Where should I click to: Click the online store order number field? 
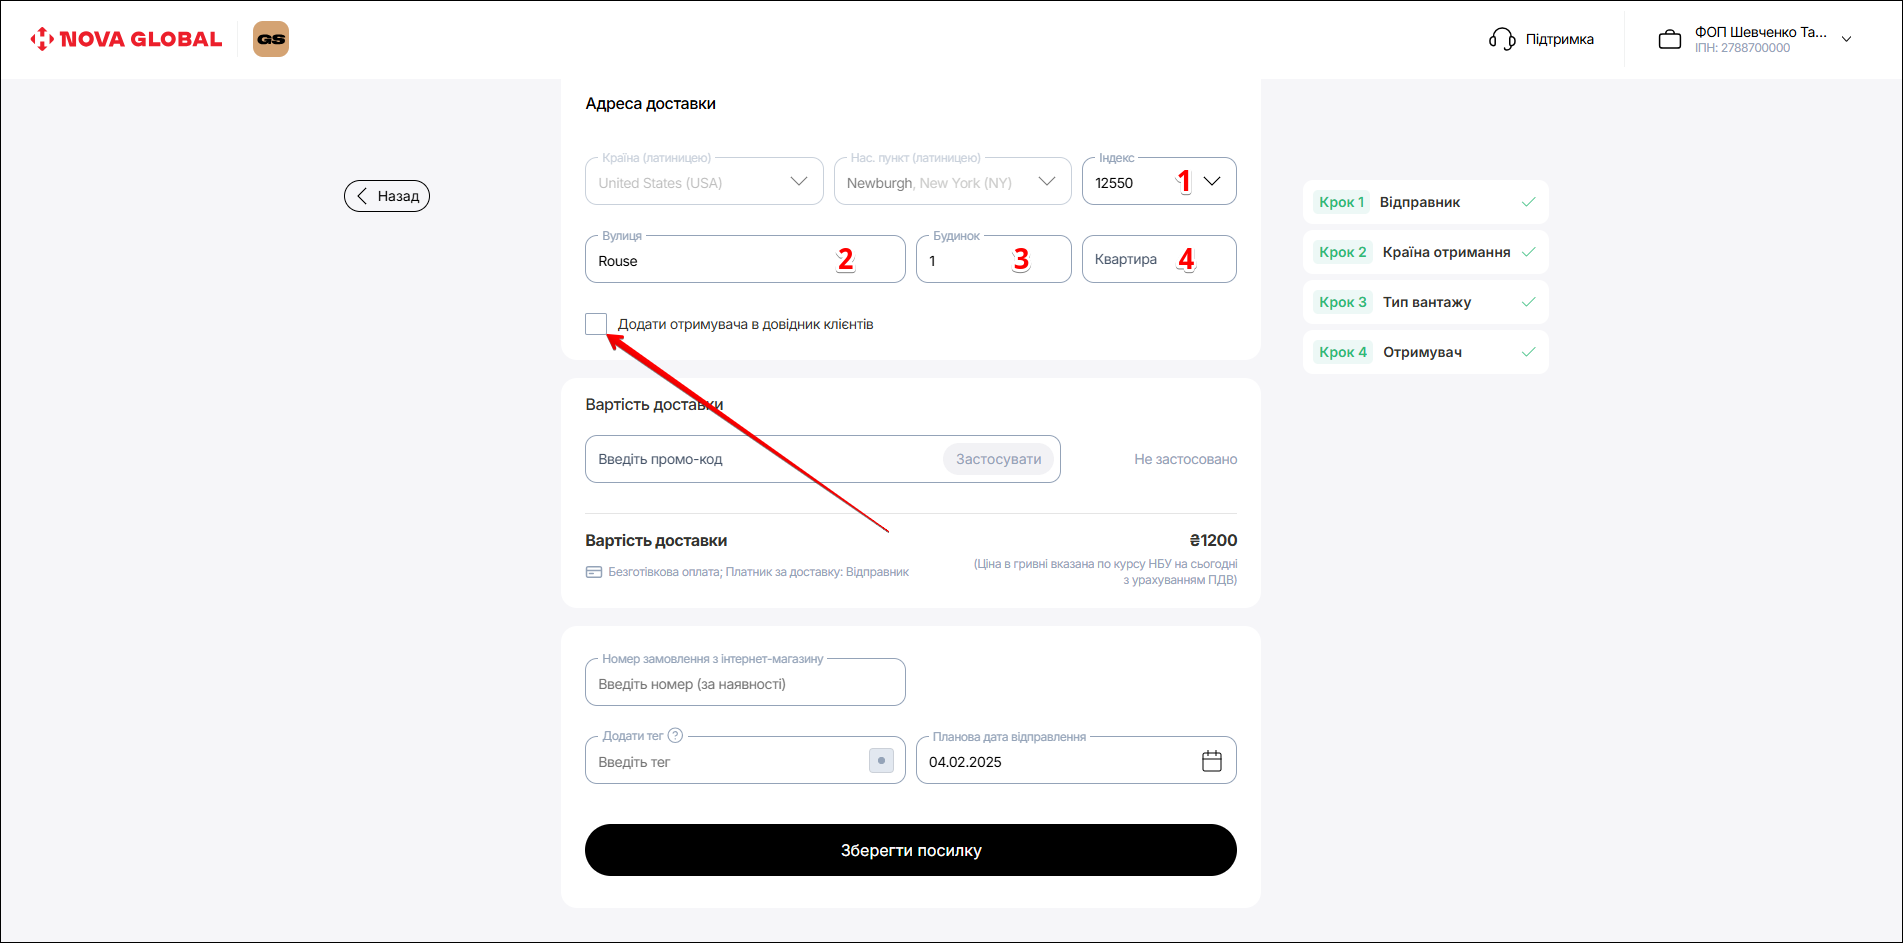coord(744,684)
